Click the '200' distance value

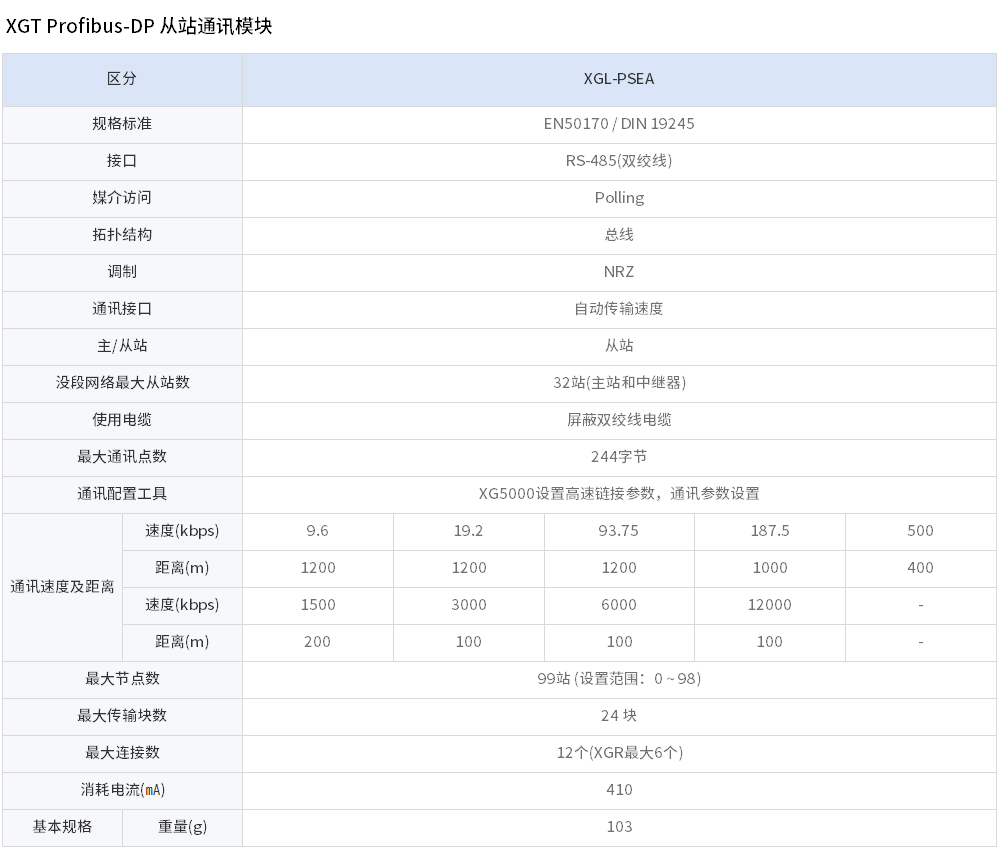click(318, 642)
